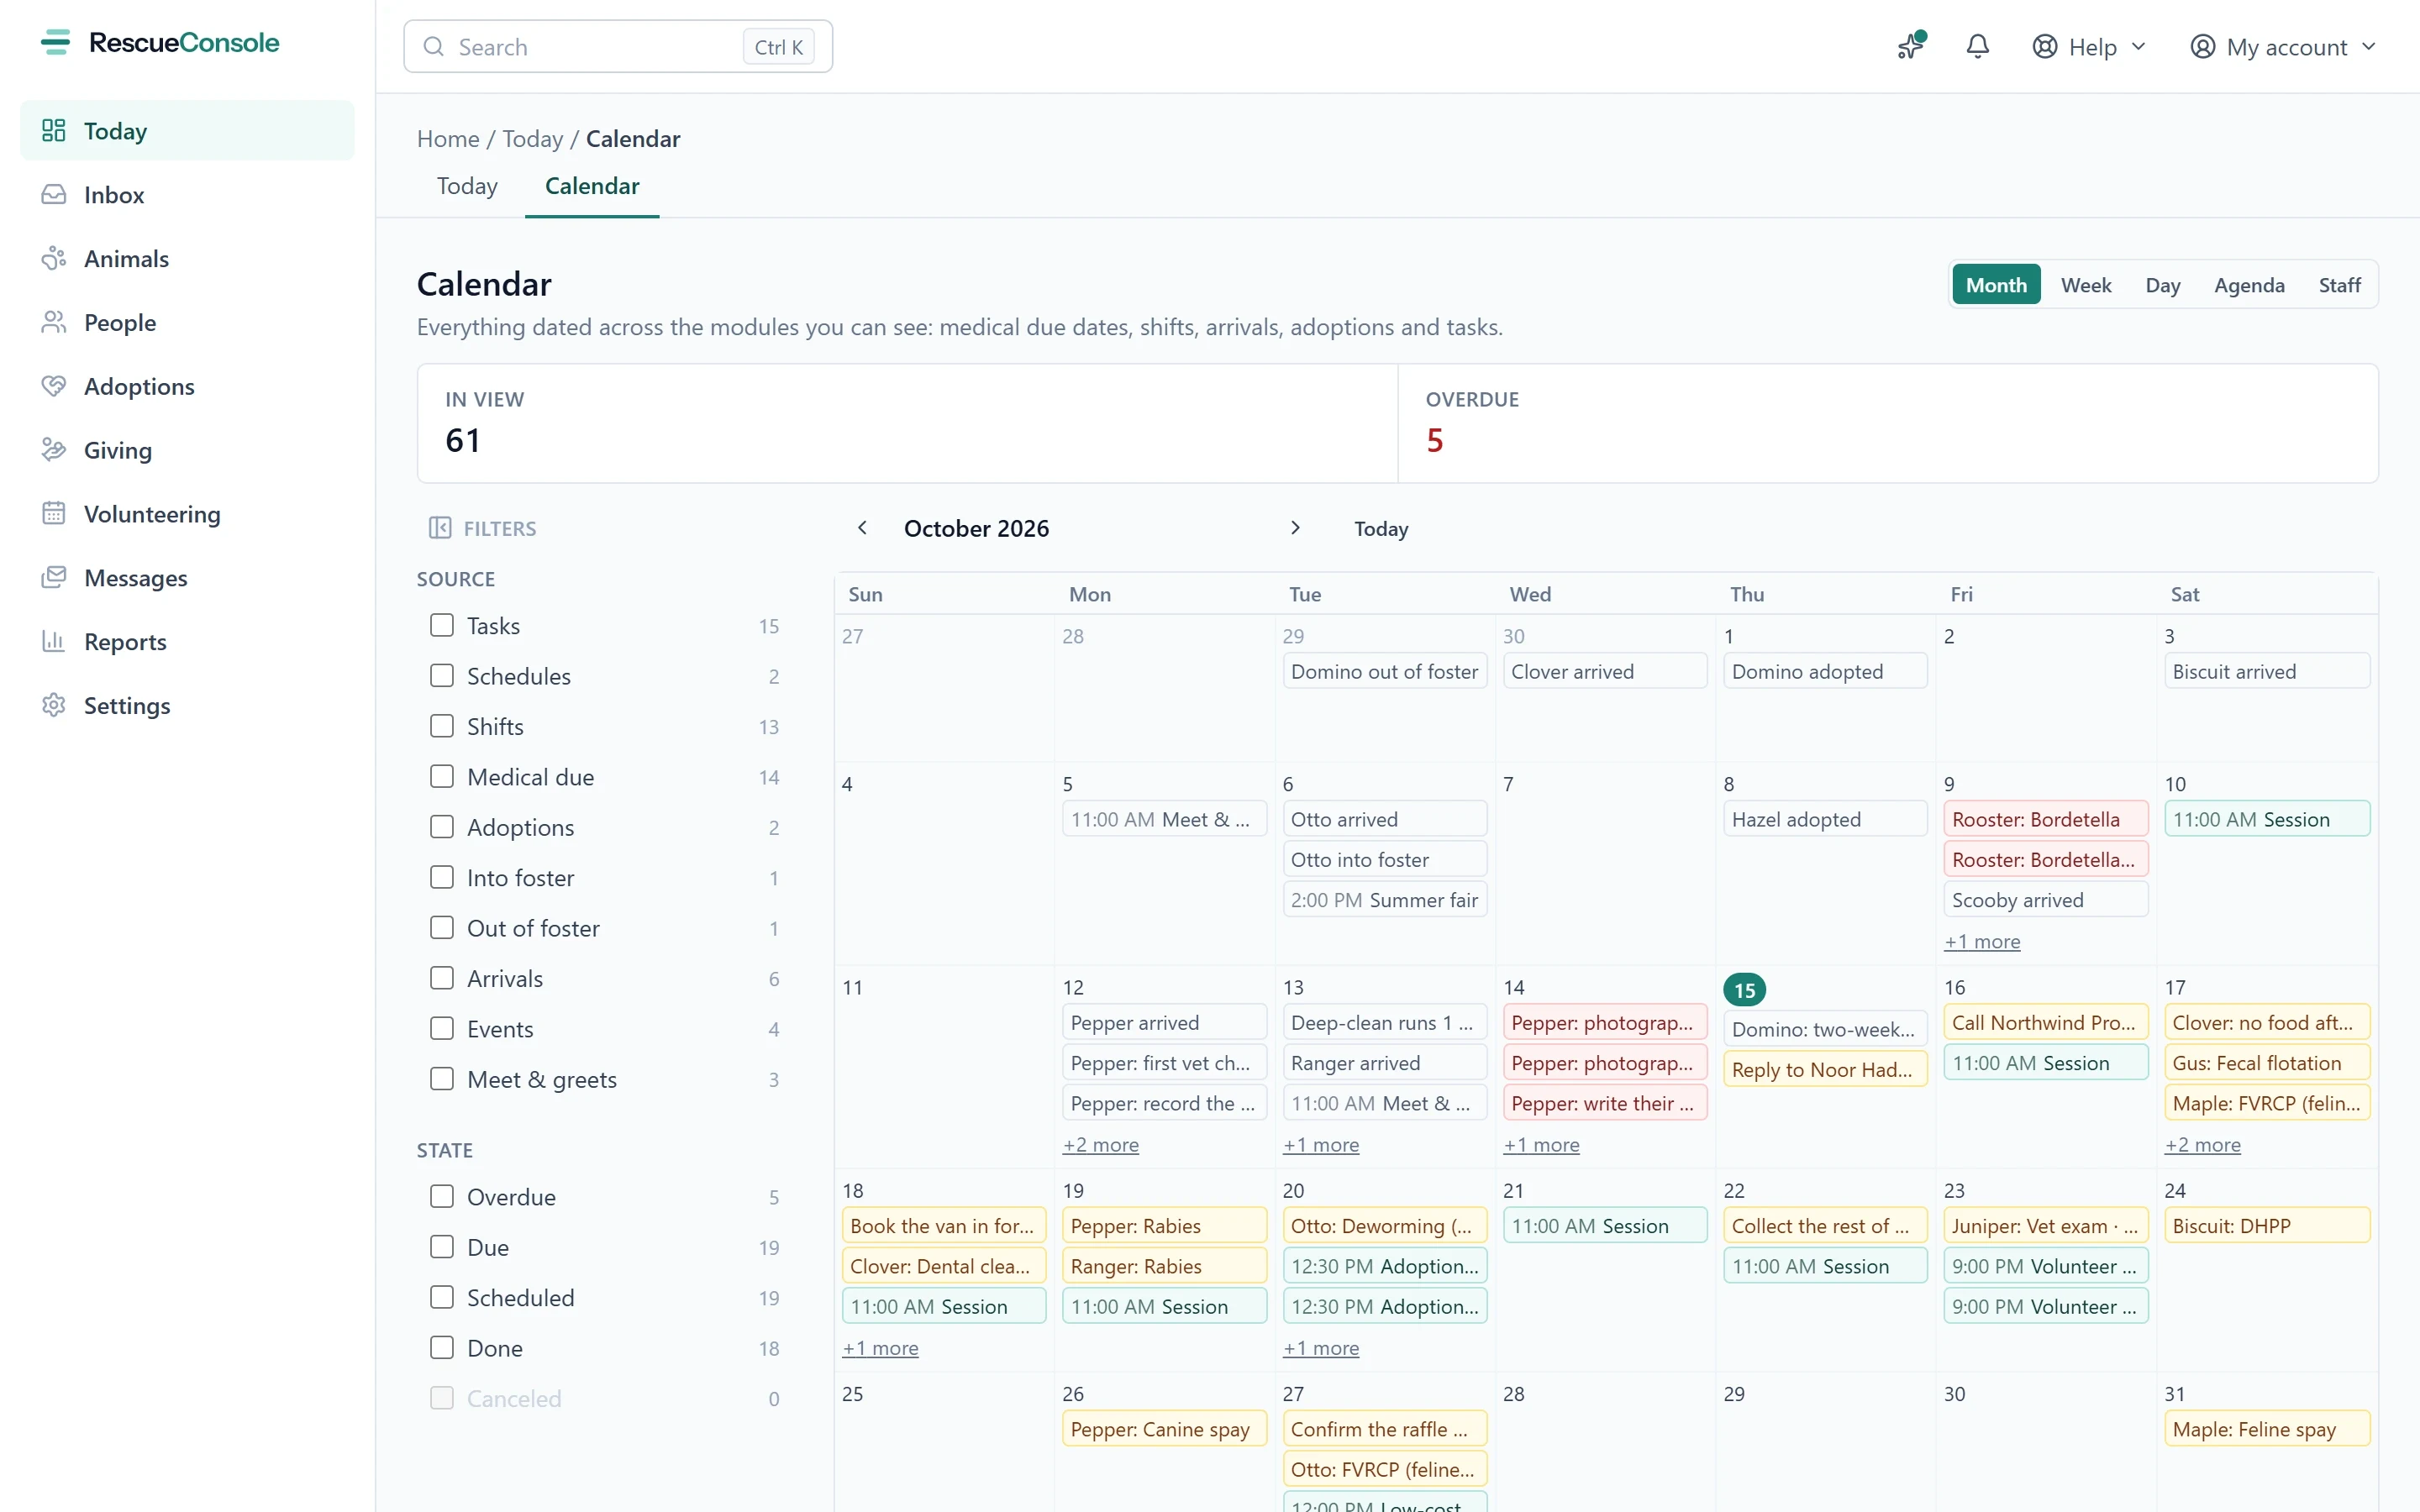
Task: Select day 15 in the calendar
Action: pos(1744,990)
